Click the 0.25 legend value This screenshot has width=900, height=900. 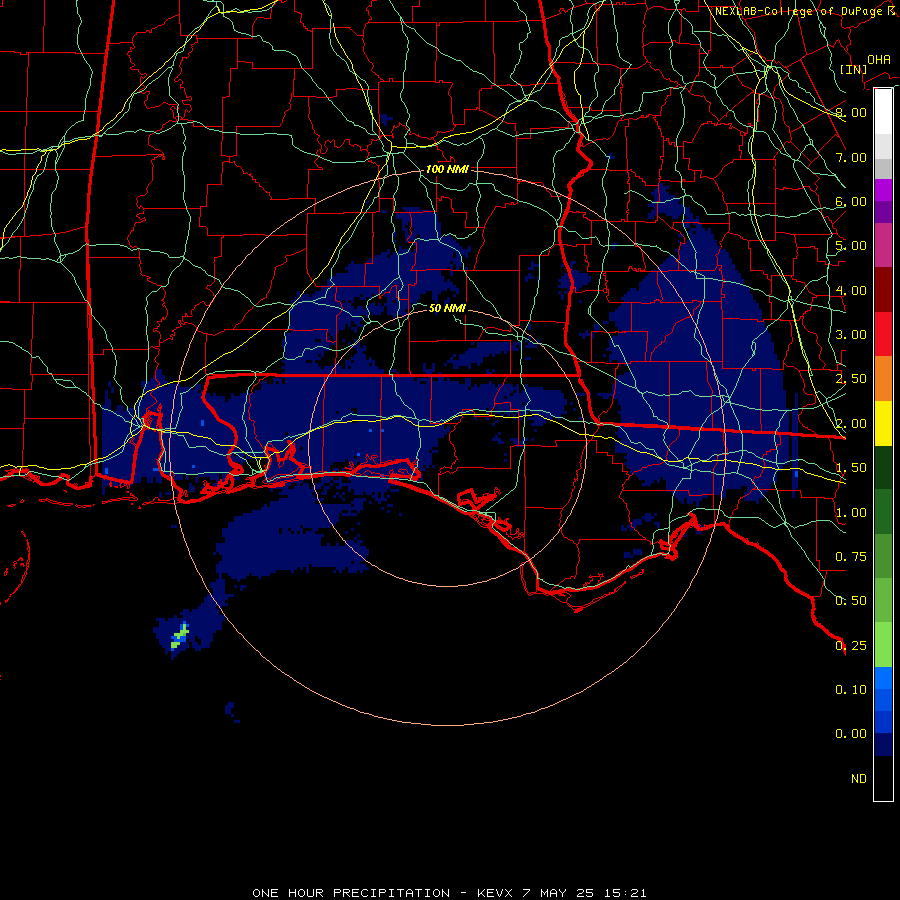pyautogui.click(x=851, y=646)
